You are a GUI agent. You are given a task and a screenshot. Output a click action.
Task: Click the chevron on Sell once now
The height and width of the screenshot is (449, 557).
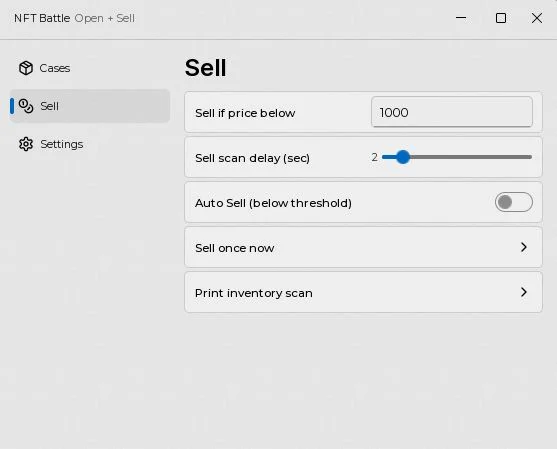[524, 247]
